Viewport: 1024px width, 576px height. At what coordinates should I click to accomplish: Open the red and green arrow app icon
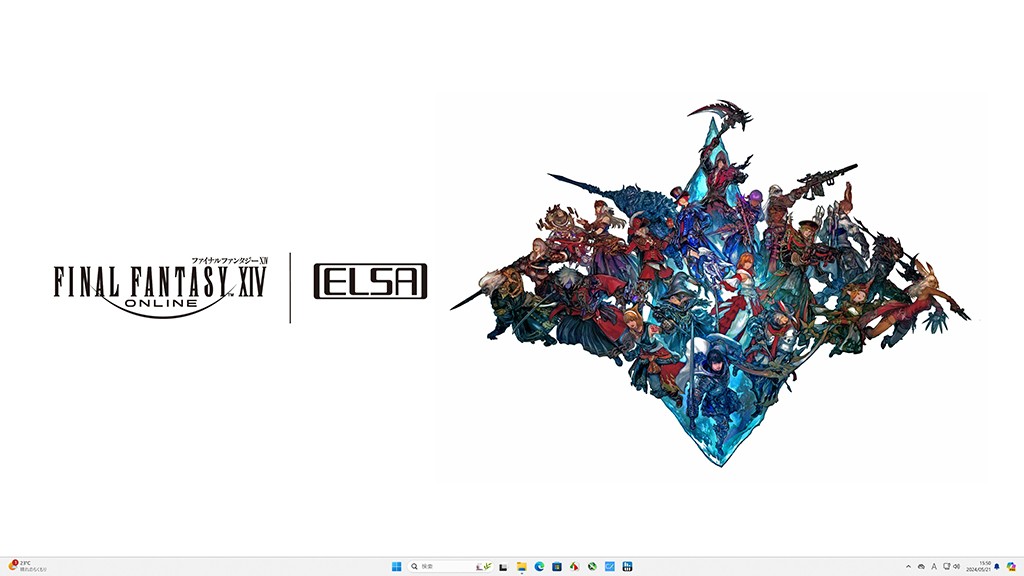point(574,566)
